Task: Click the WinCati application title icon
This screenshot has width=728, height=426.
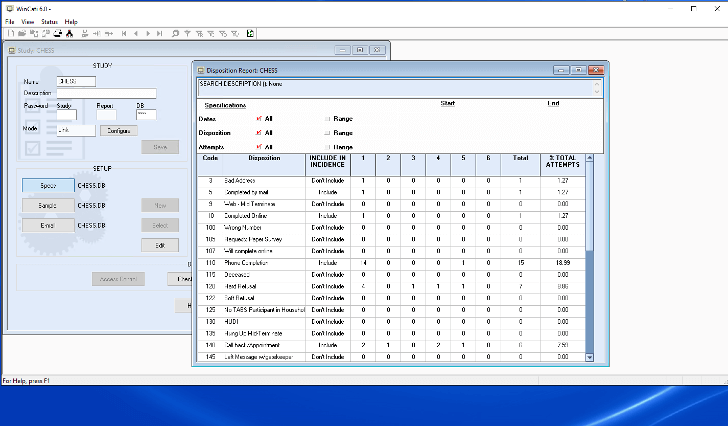Action: point(10,9)
